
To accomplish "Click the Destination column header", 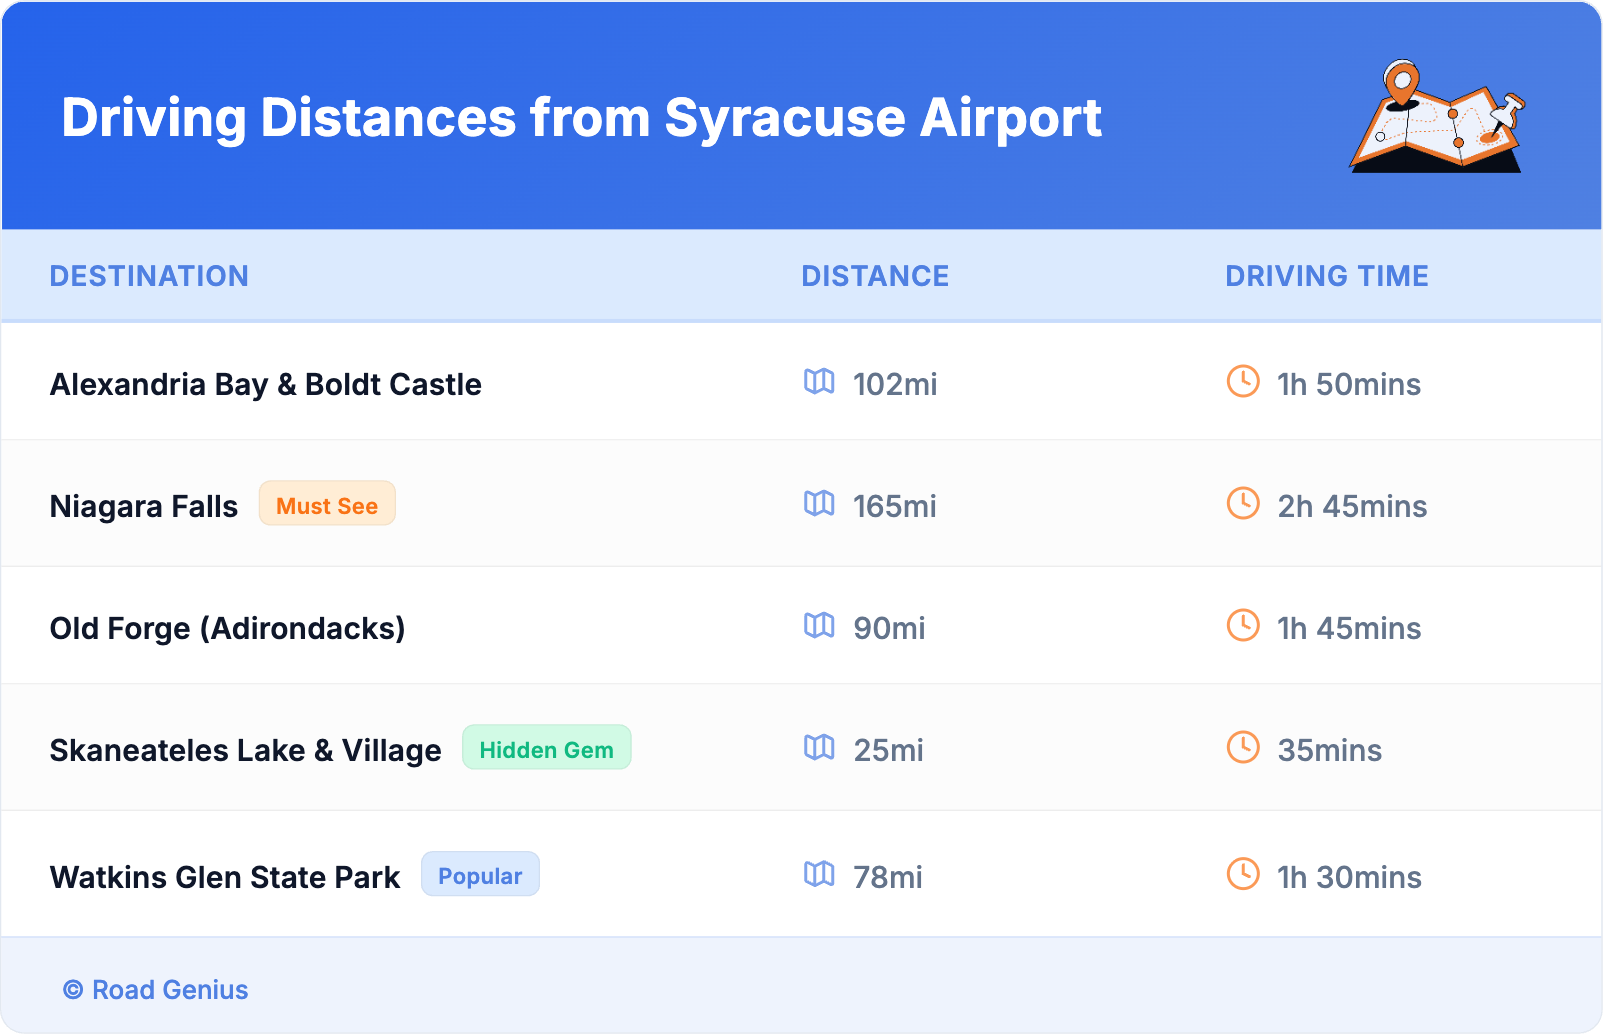I will tap(149, 276).
